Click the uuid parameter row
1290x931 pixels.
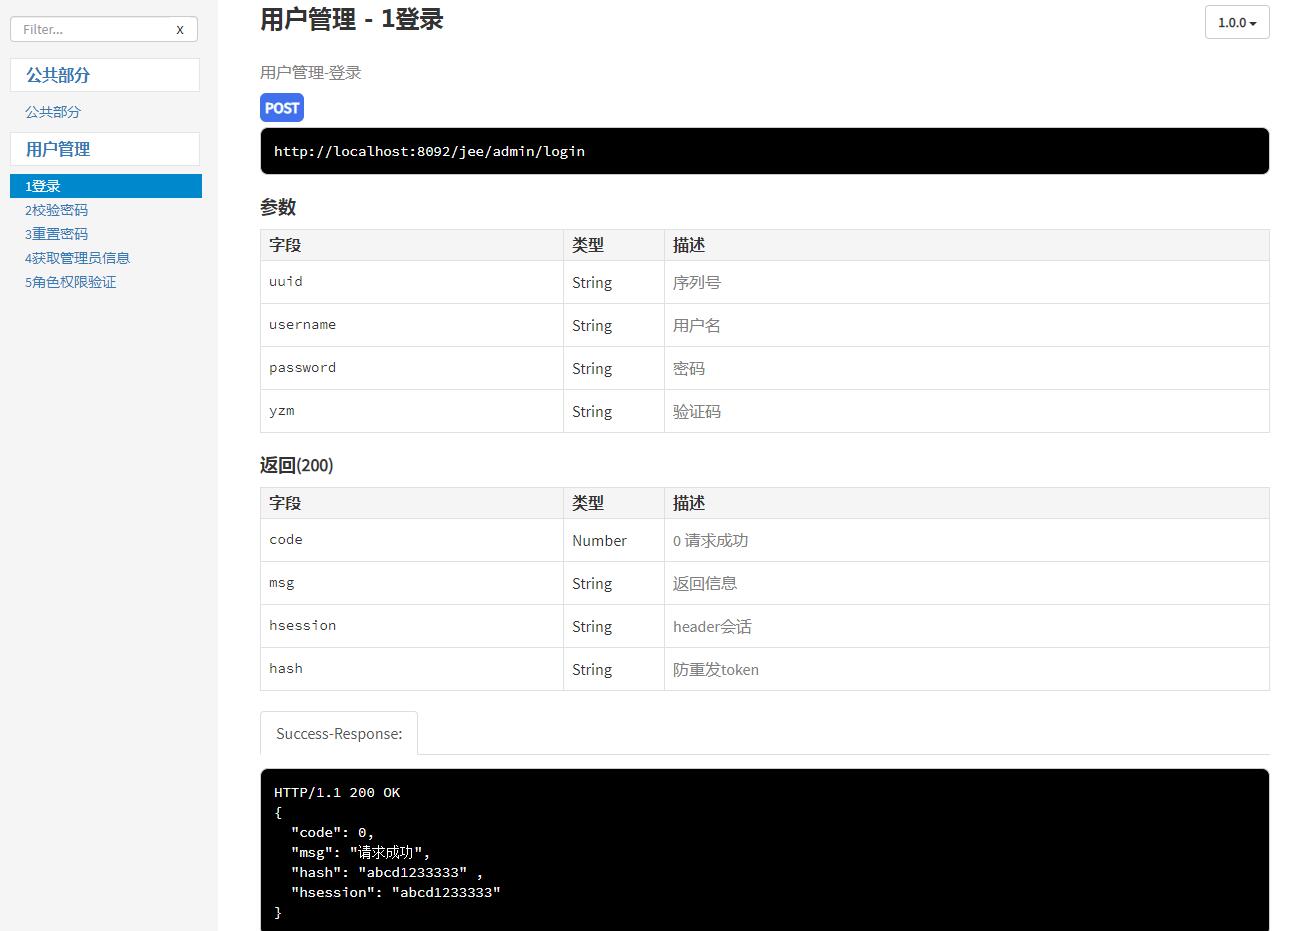point(765,282)
